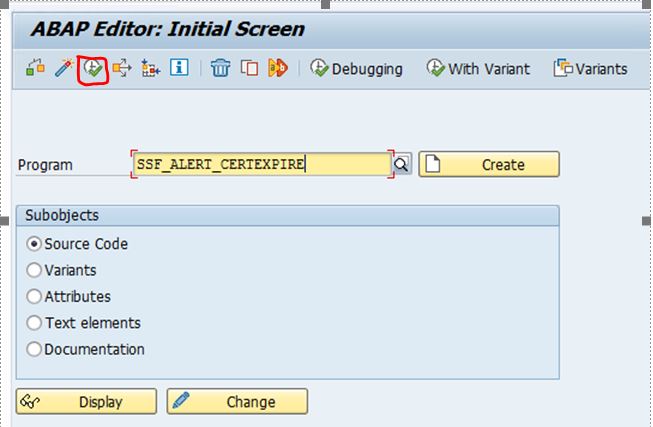This screenshot has width=653, height=427.
Task: Click the Copy program icon
Action: click(249, 69)
